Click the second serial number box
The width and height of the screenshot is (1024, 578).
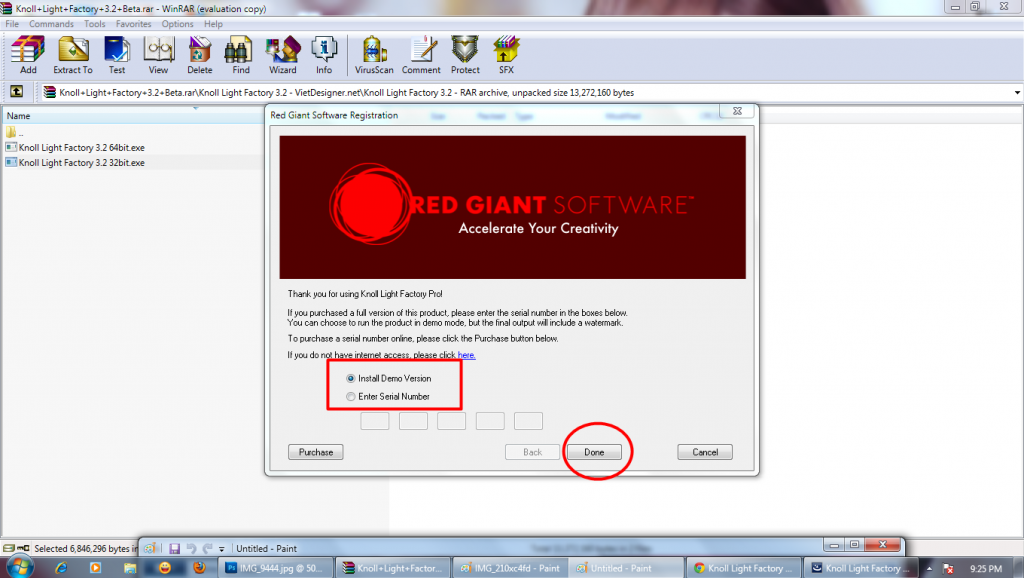tap(413, 421)
